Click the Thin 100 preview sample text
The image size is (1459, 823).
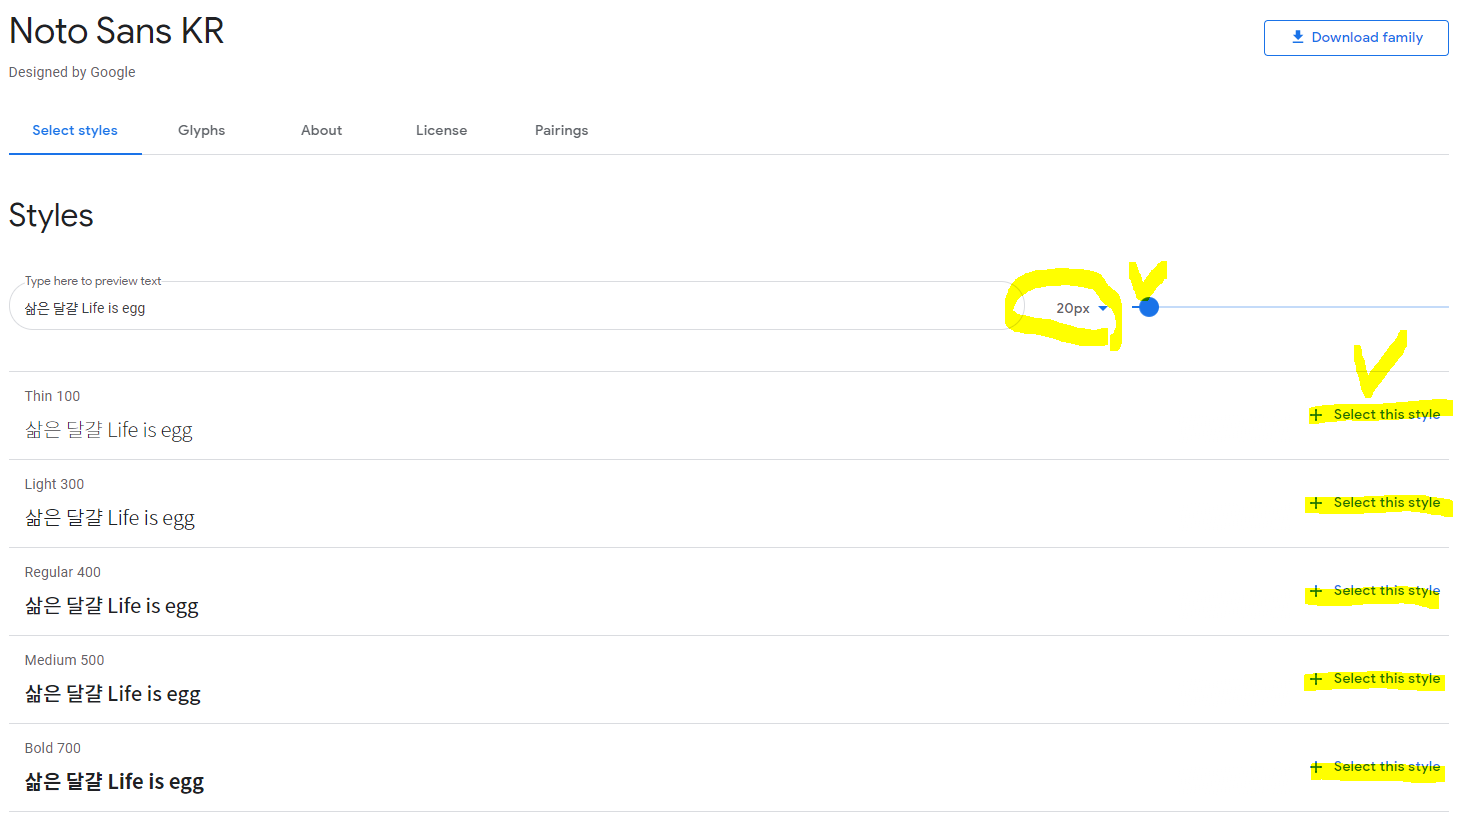point(108,430)
